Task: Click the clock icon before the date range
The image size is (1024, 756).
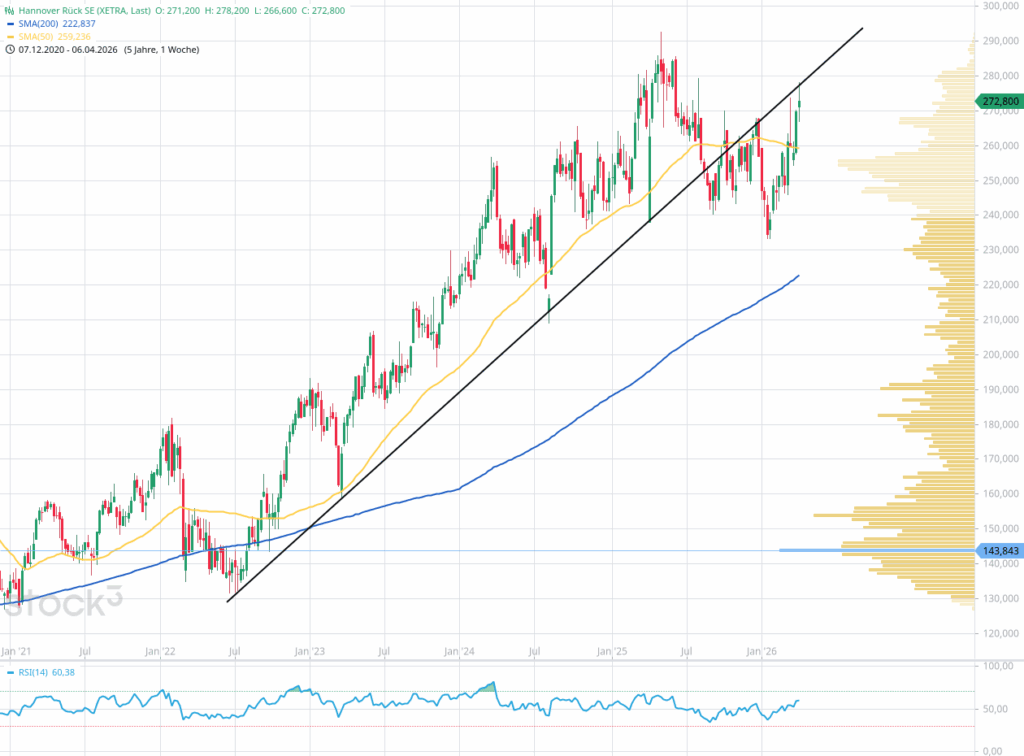Action: tap(10, 49)
